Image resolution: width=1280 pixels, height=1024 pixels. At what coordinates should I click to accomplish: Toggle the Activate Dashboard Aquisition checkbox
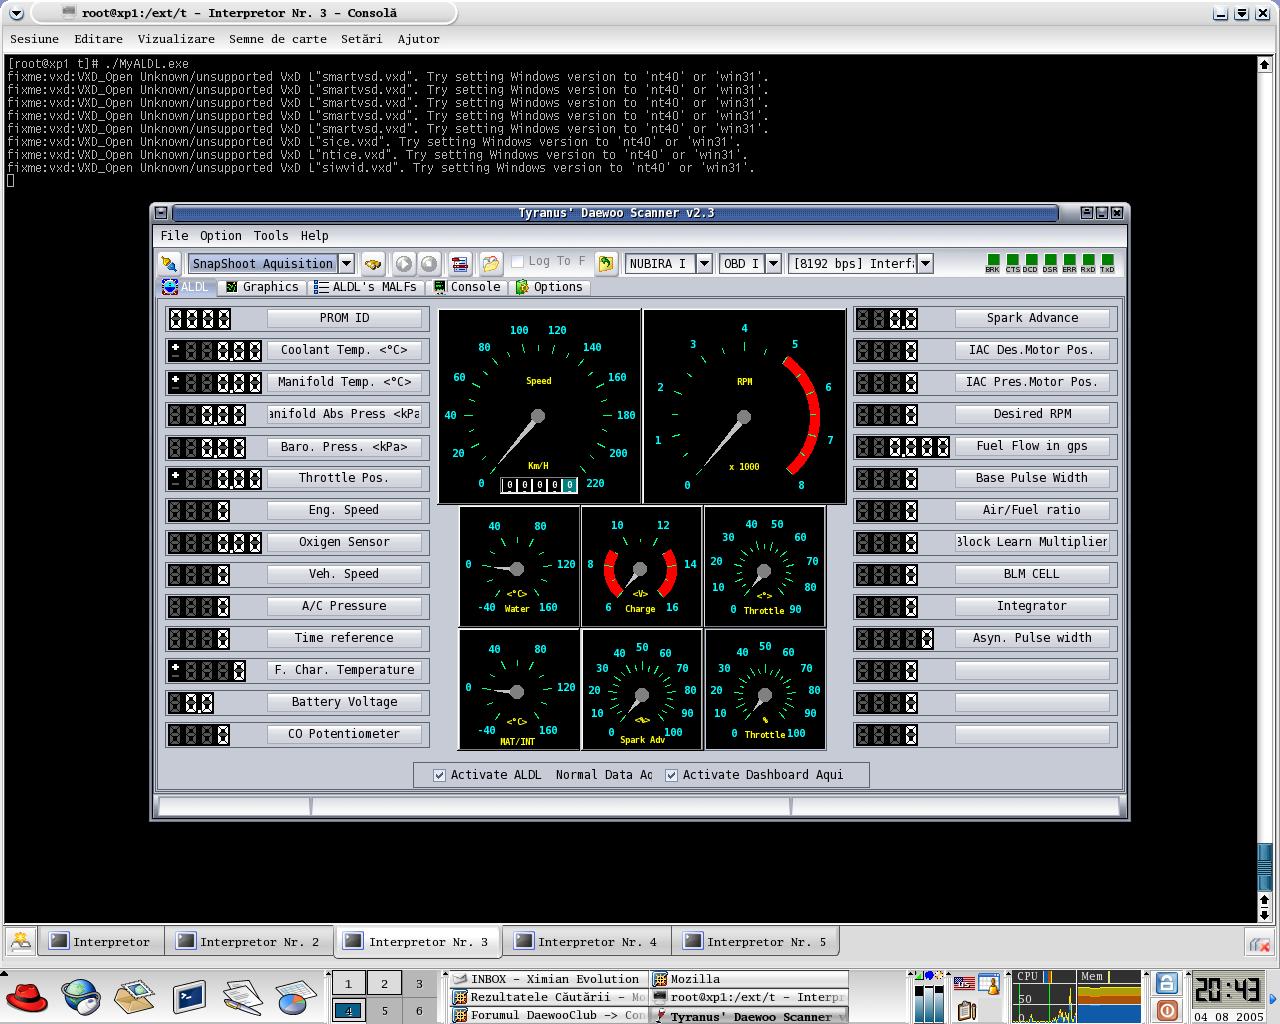[x=671, y=775]
